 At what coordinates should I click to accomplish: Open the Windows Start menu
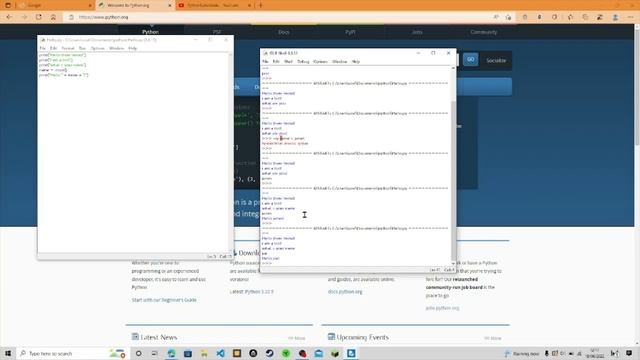(8, 353)
